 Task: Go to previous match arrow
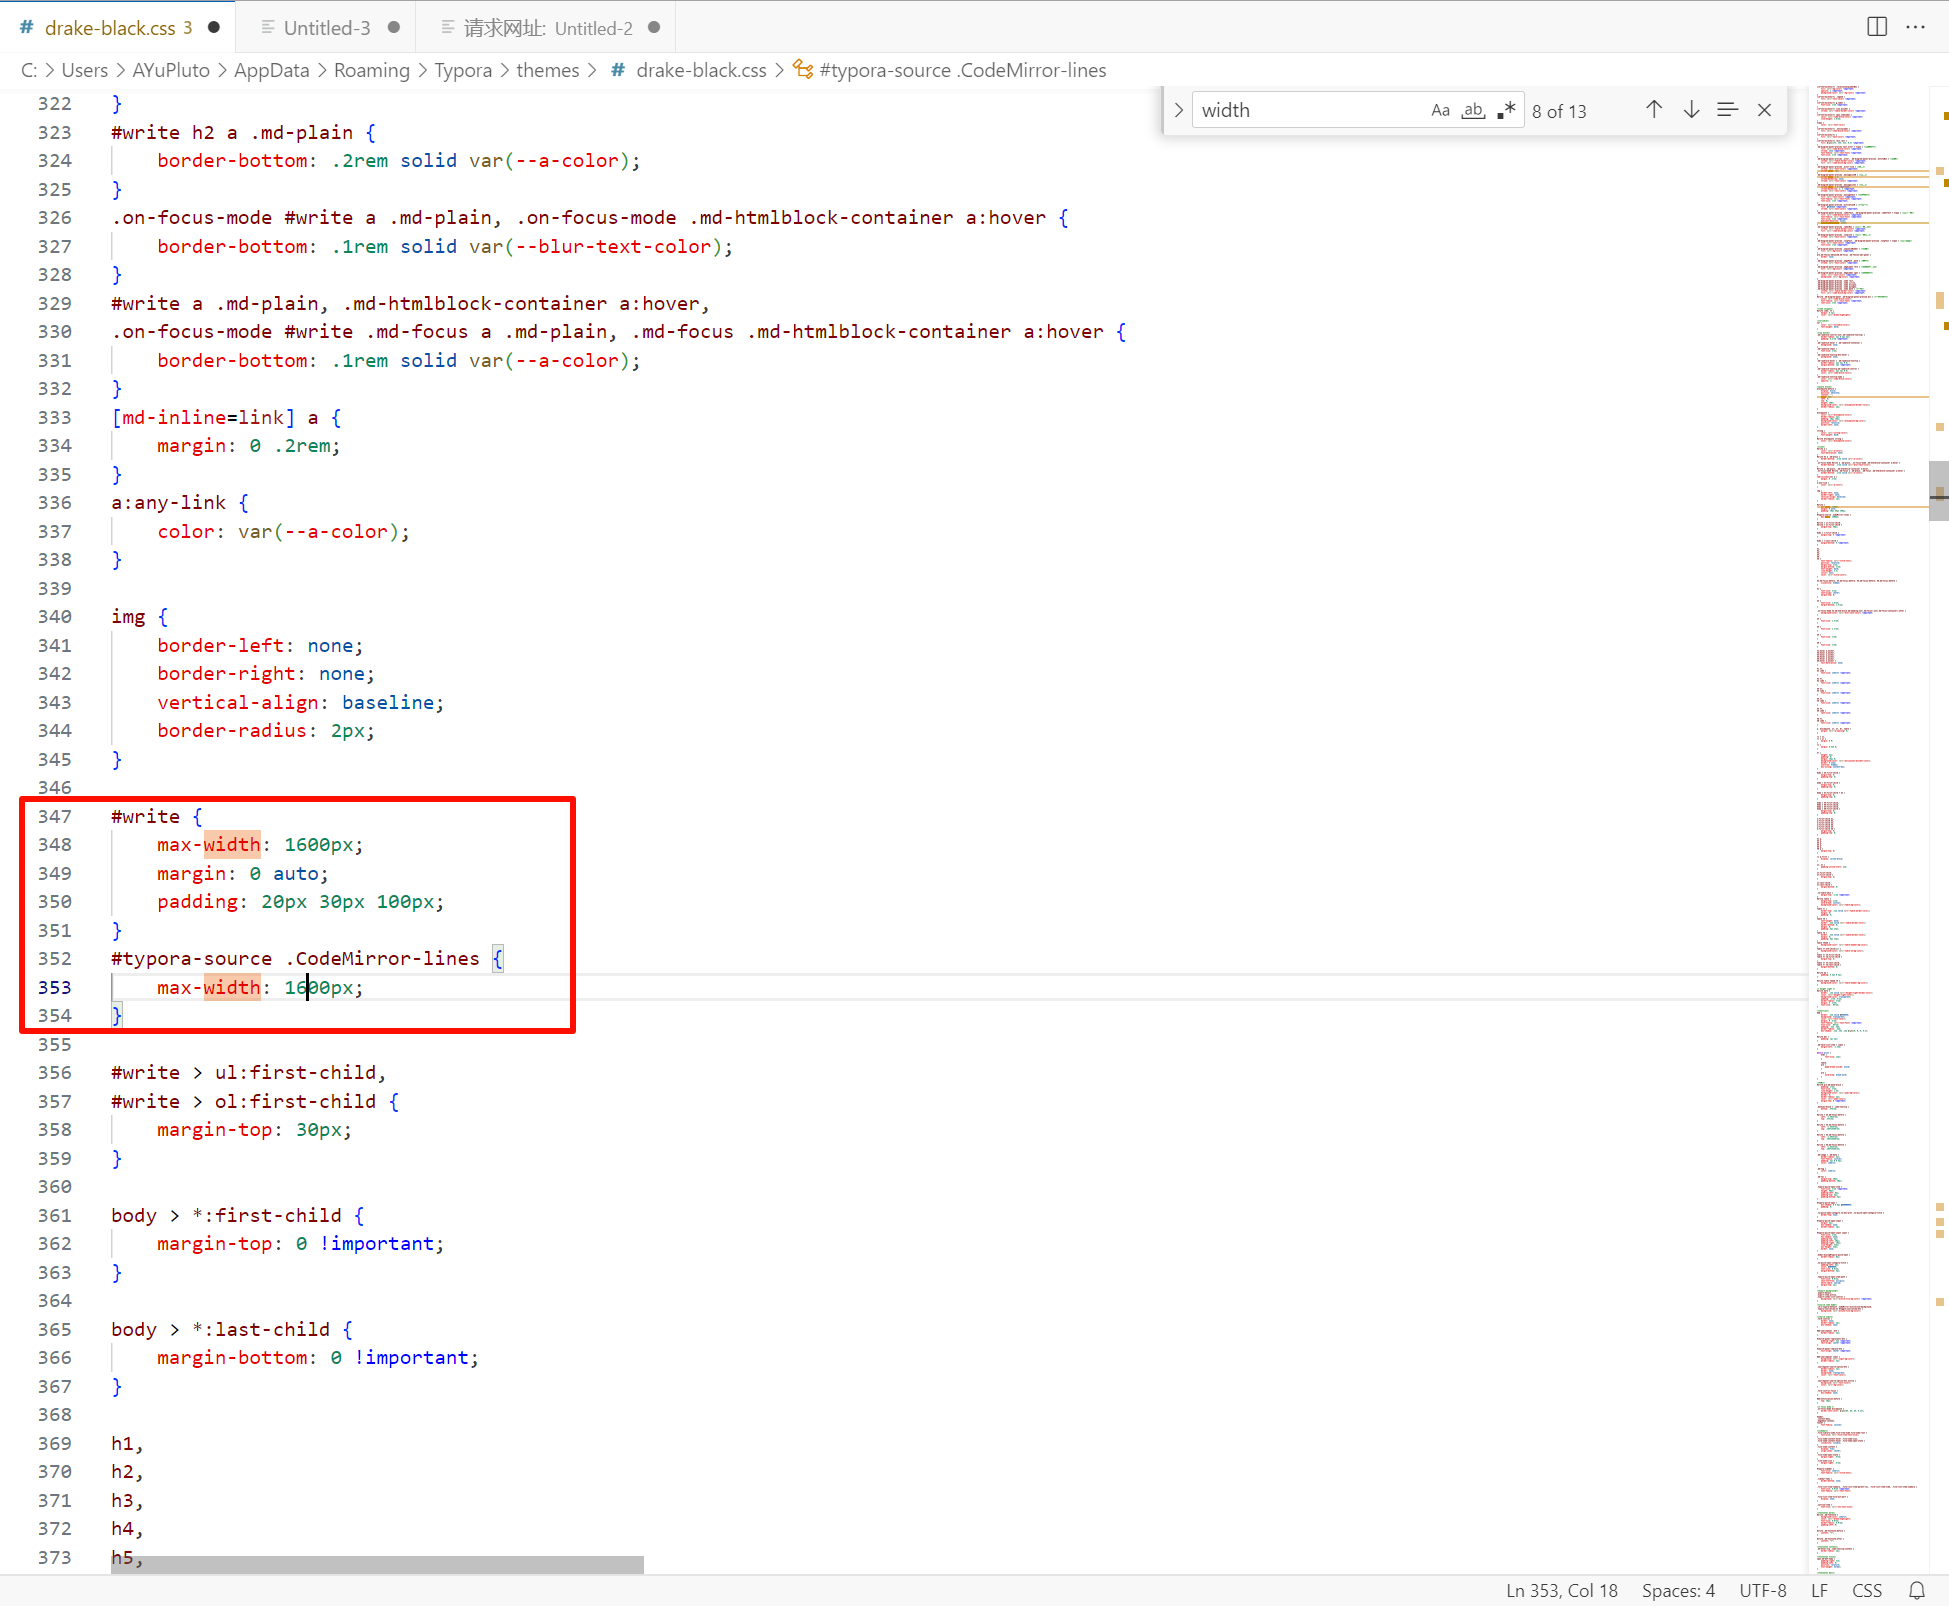click(1654, 110)
